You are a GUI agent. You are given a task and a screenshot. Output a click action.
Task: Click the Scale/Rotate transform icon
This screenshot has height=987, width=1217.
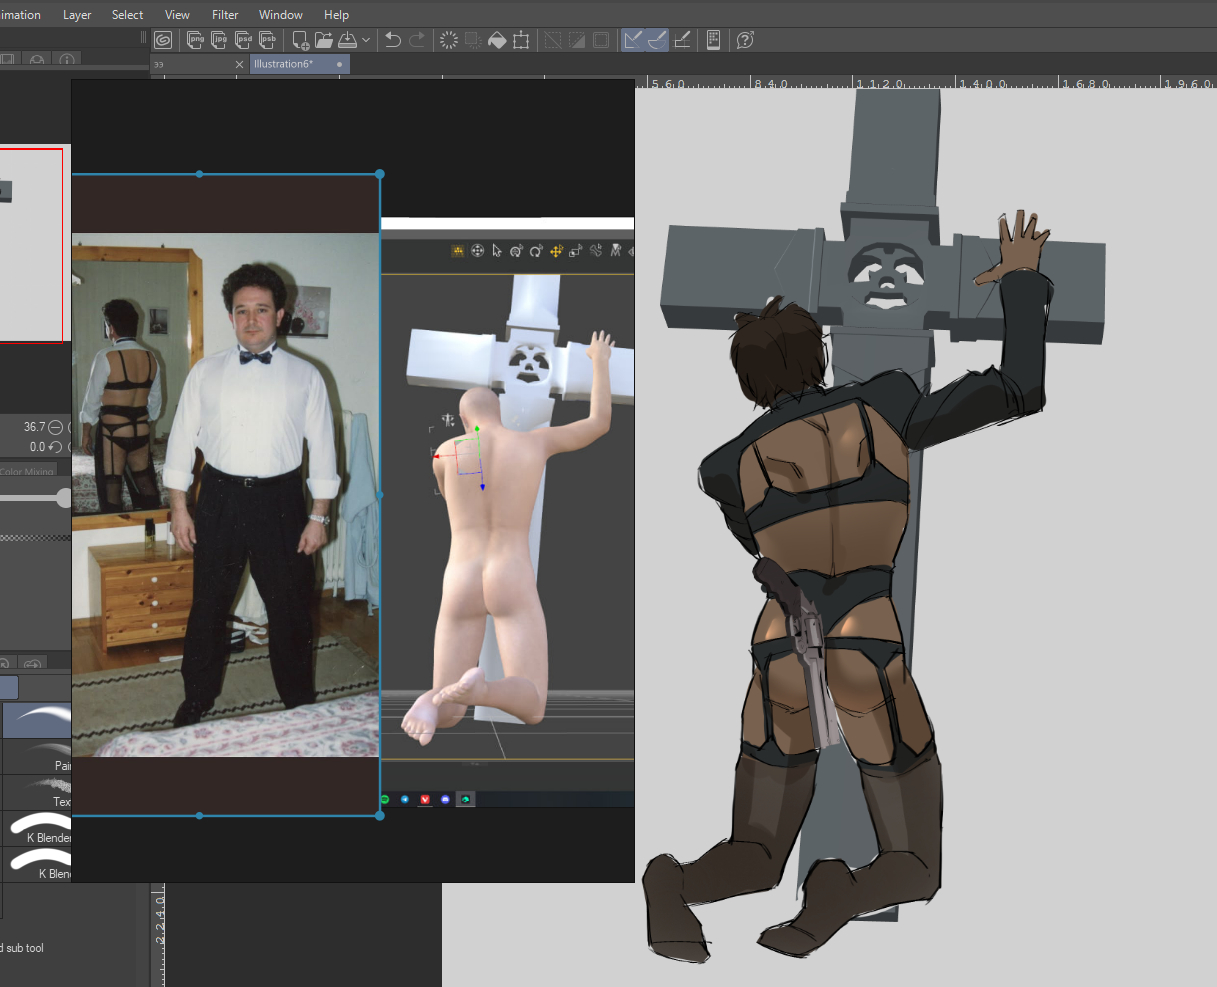[x=521, y=40]
